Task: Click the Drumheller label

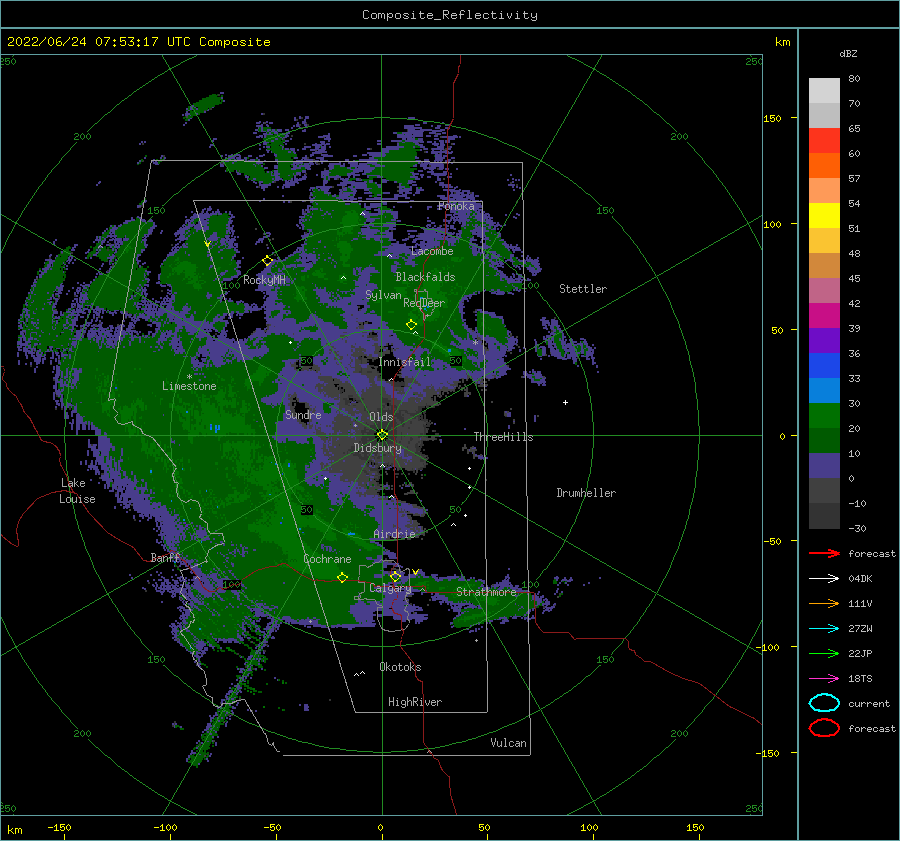Action: coord(586,493)
